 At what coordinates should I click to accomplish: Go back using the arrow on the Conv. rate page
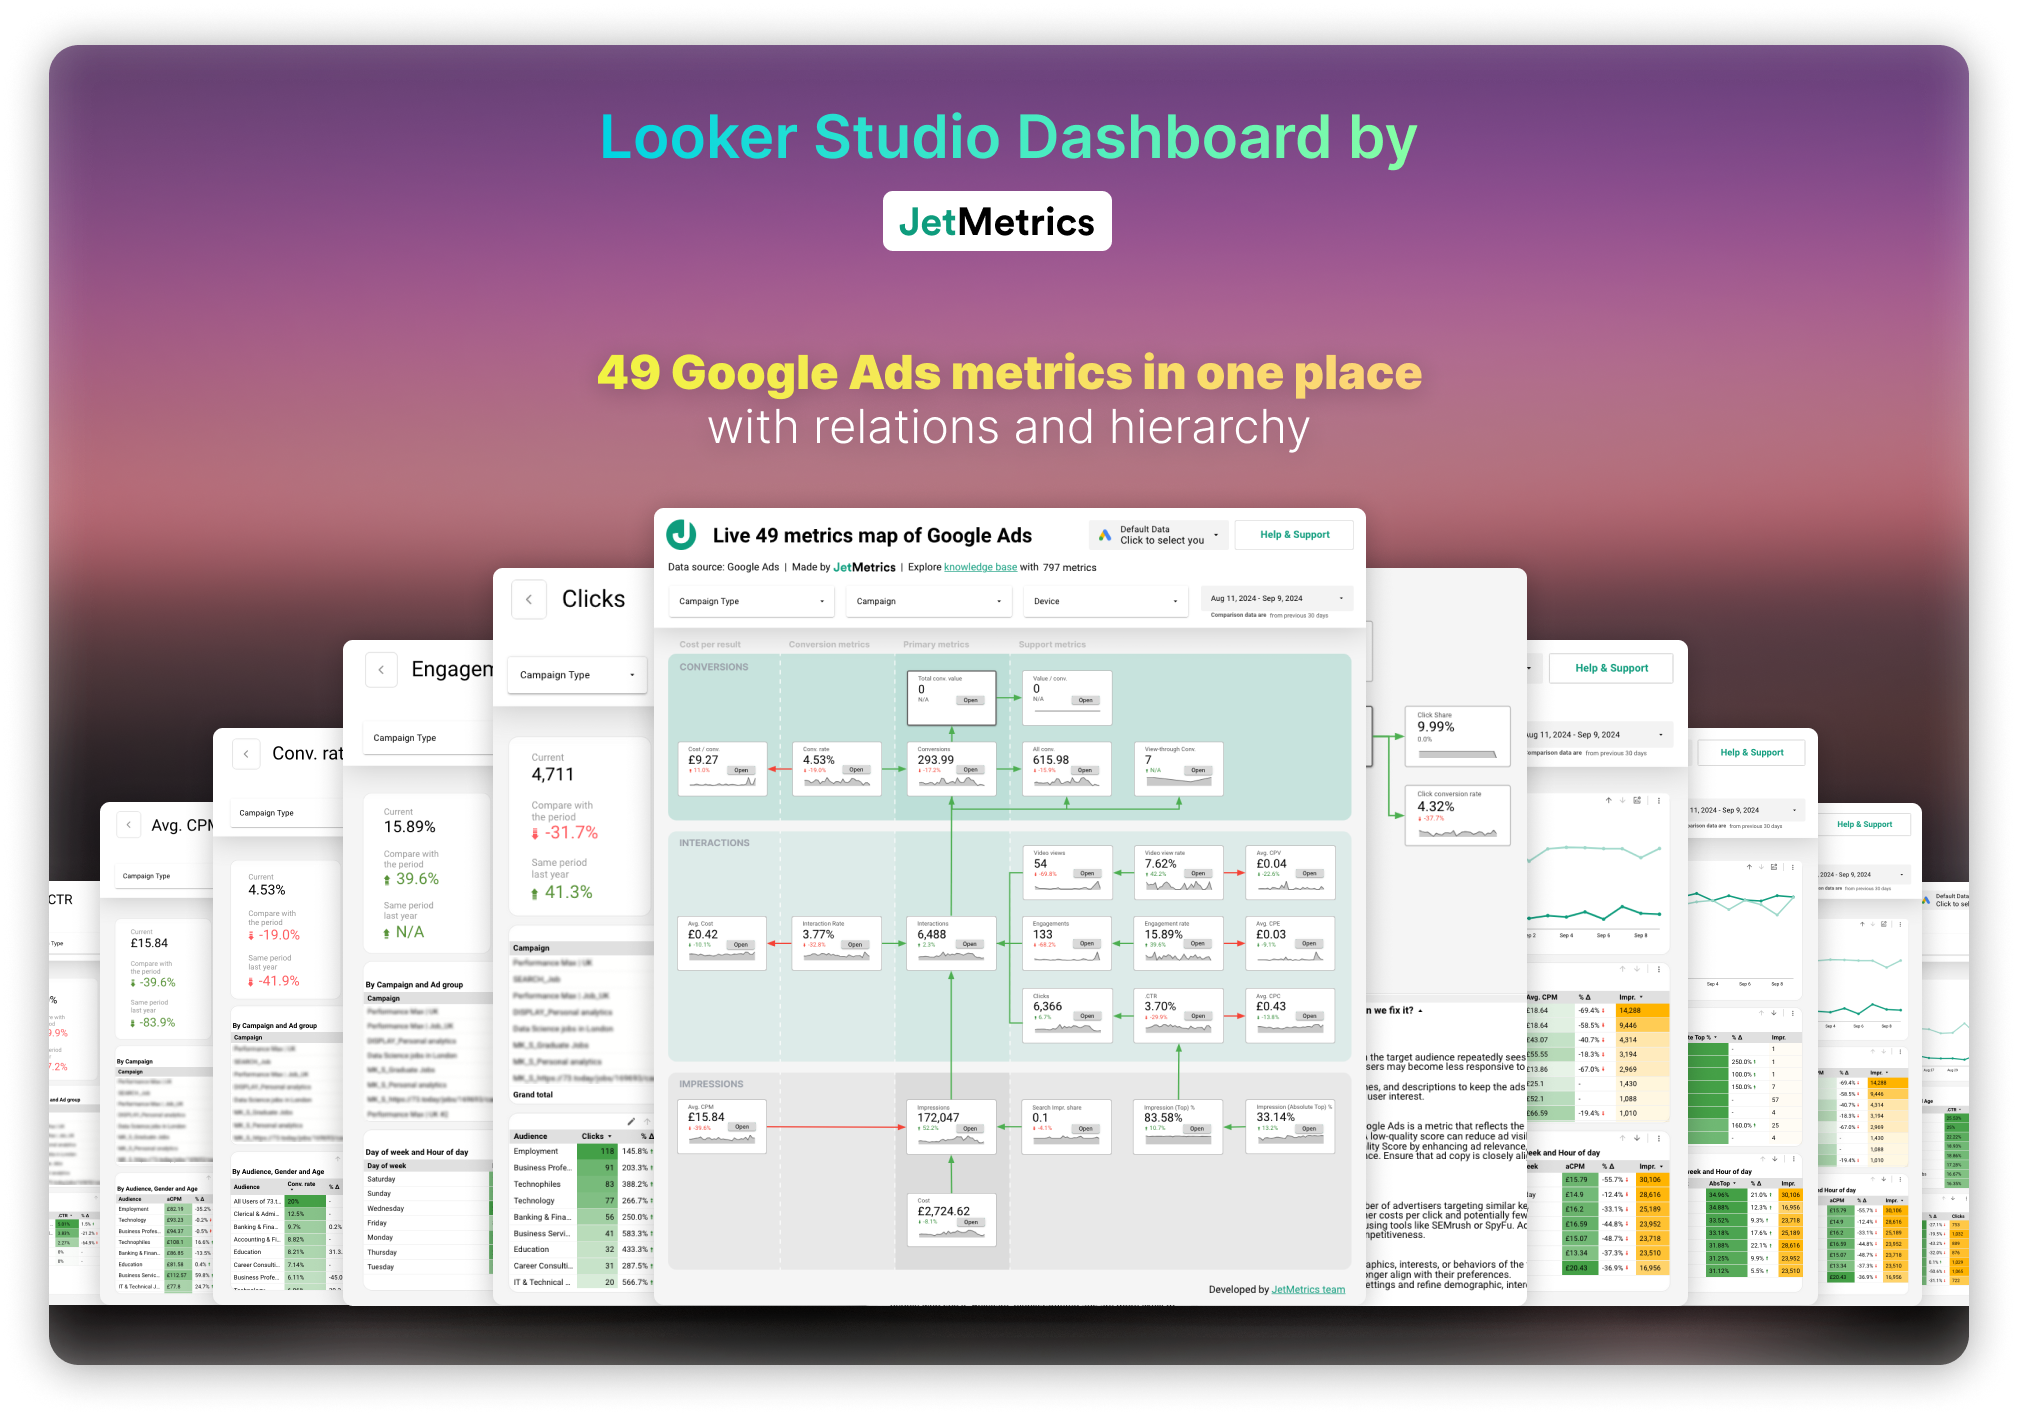tap(246, 753)
